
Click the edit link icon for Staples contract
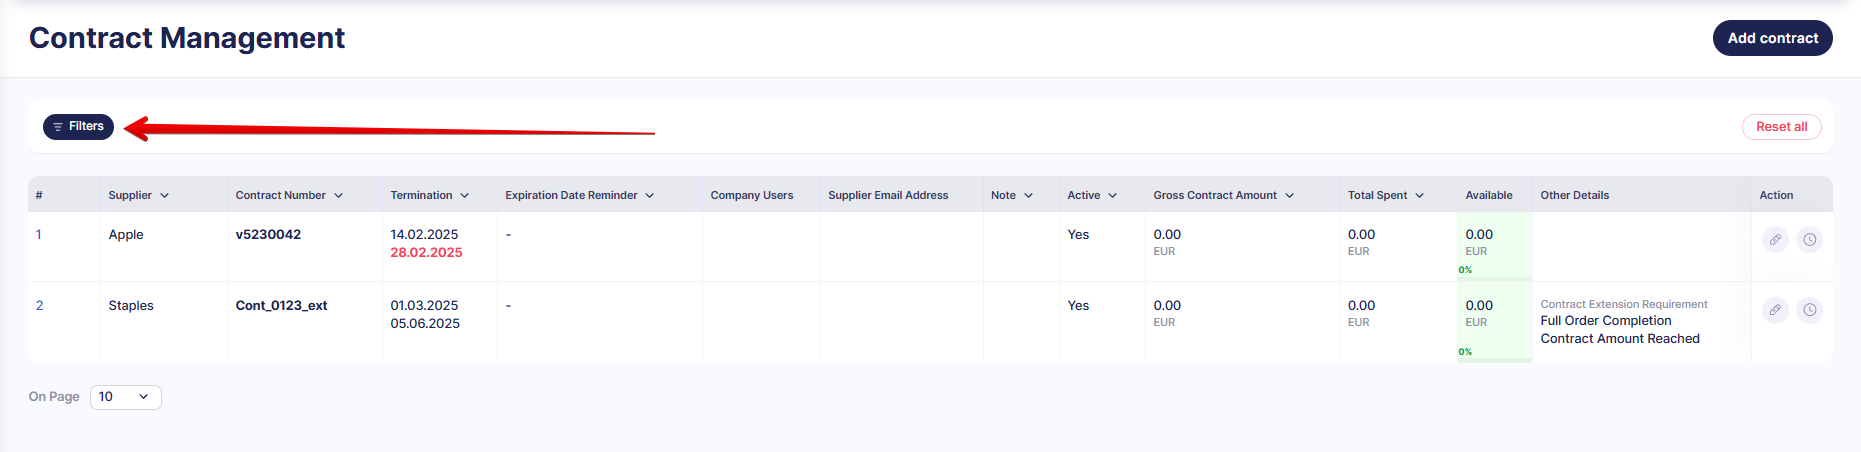click(x=1775, y=310)
